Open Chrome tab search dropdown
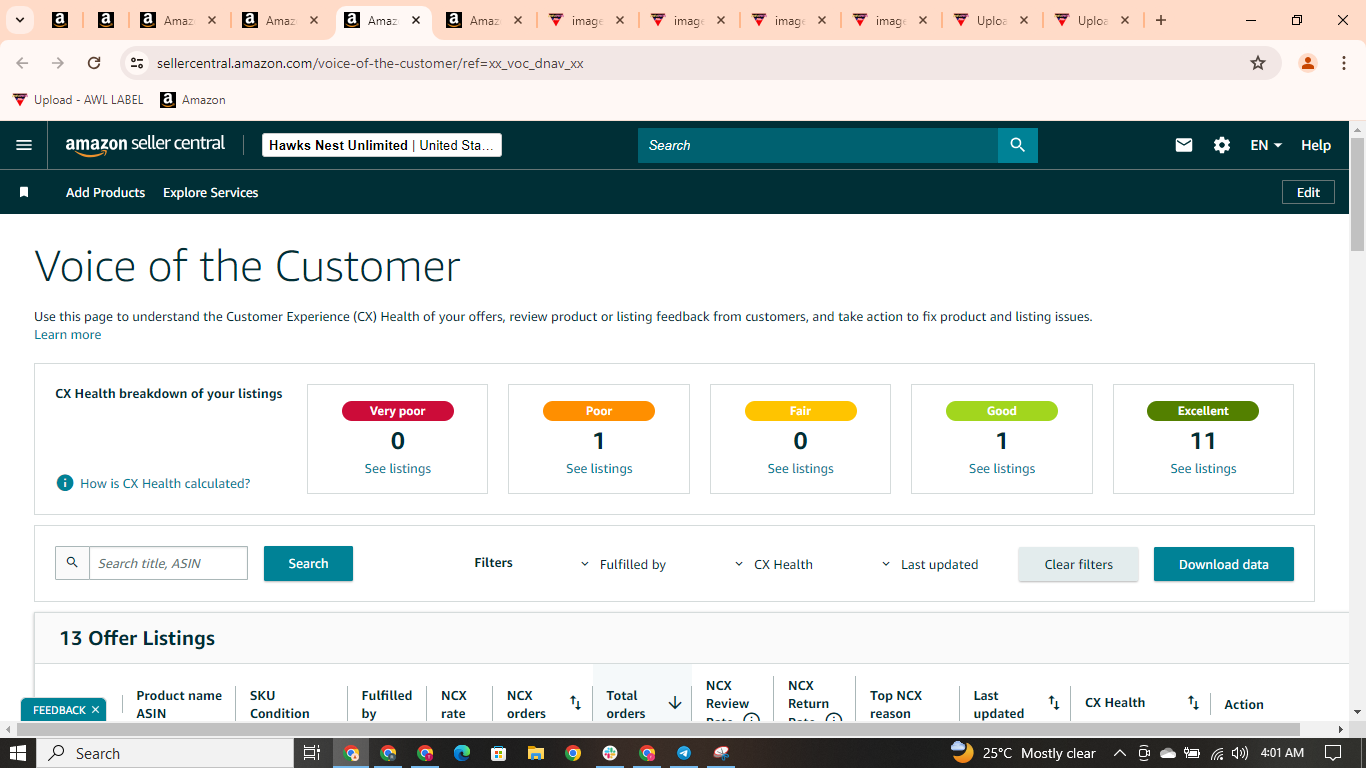The image size is (1366, 768). (19, 20)
